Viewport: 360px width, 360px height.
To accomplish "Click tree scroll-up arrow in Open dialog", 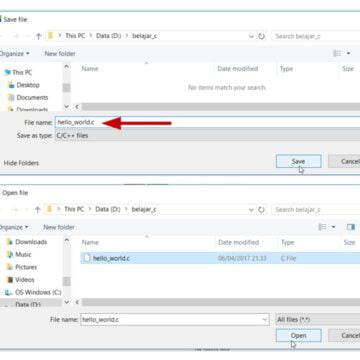I will [66, 240].
